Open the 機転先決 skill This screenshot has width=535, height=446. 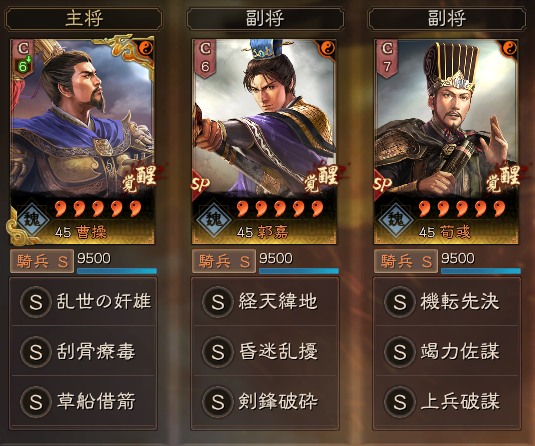447,302
